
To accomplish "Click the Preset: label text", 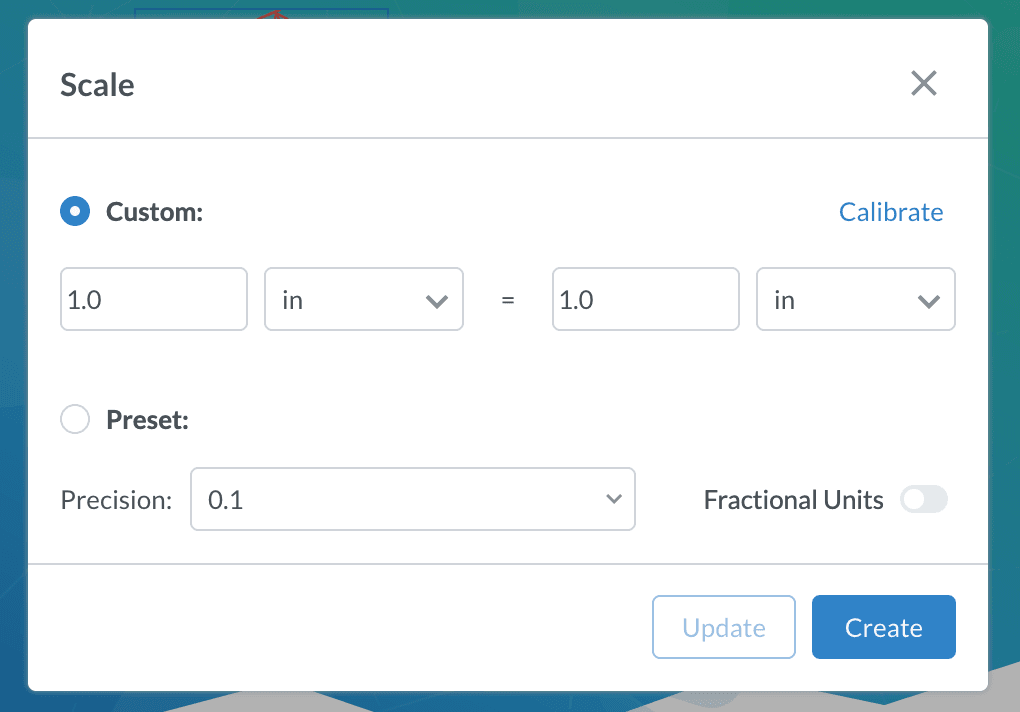I will 148,419.
